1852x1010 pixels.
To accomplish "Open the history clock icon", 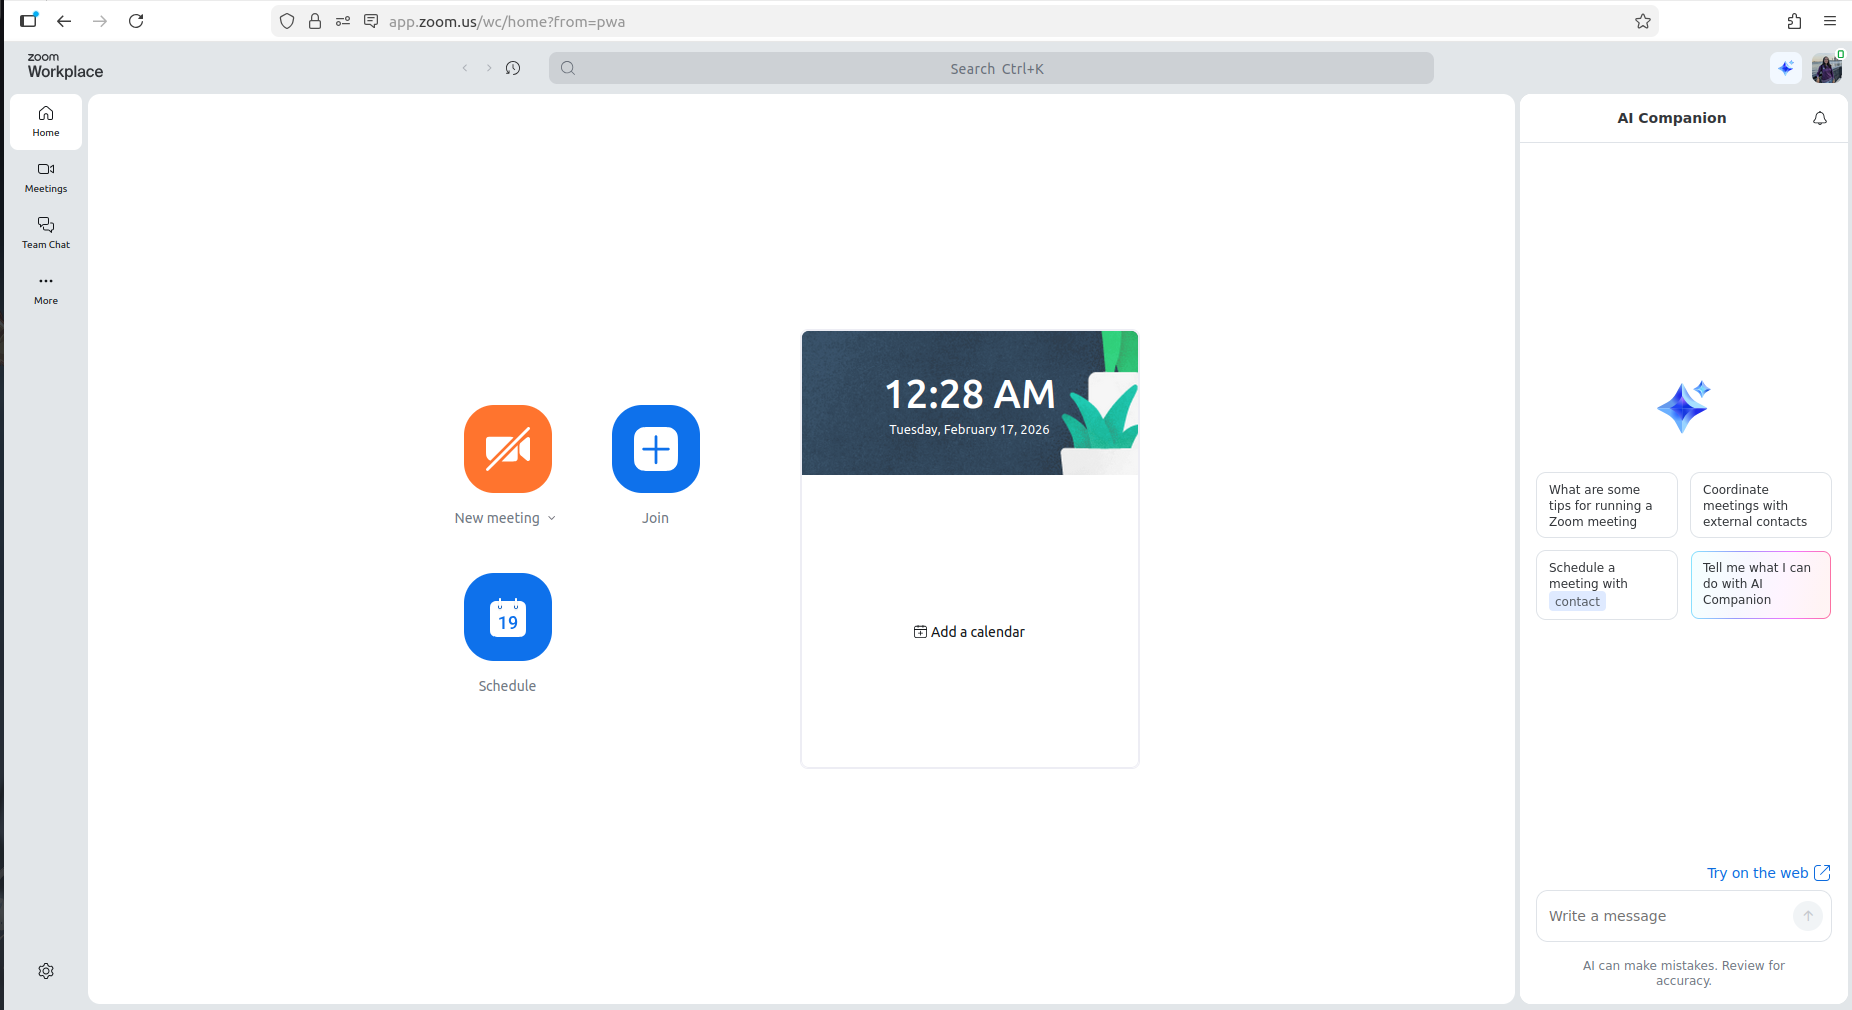I will [x=513, y=68].
